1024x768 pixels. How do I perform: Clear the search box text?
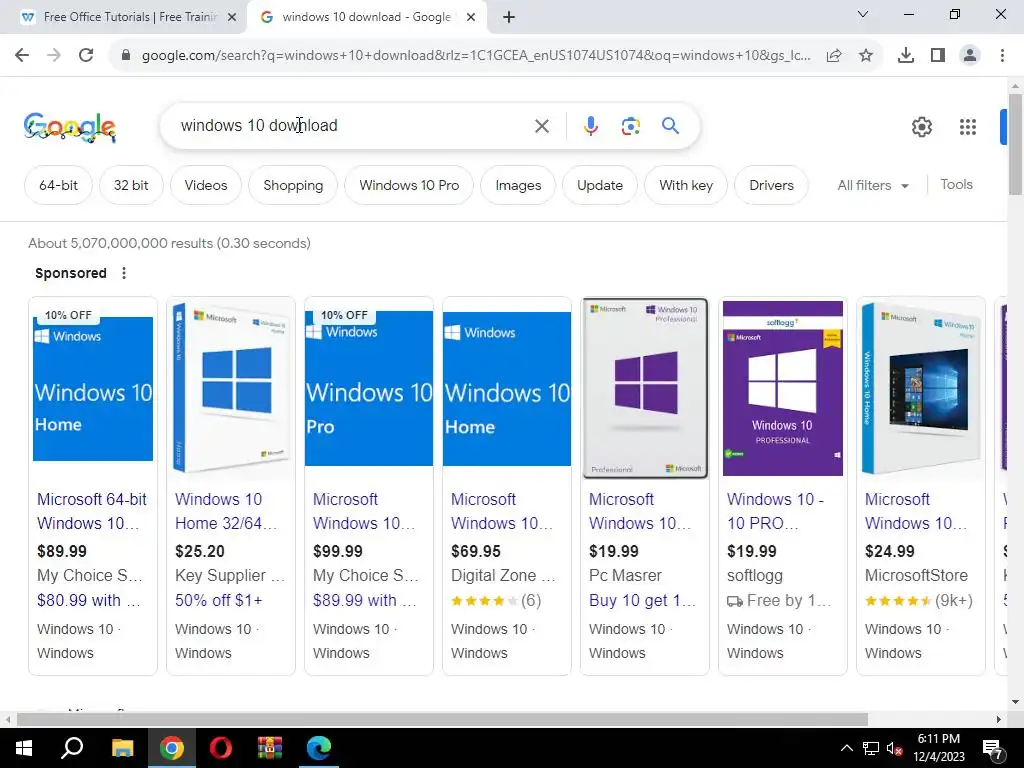pyautogui.click(x=542, y=126)
